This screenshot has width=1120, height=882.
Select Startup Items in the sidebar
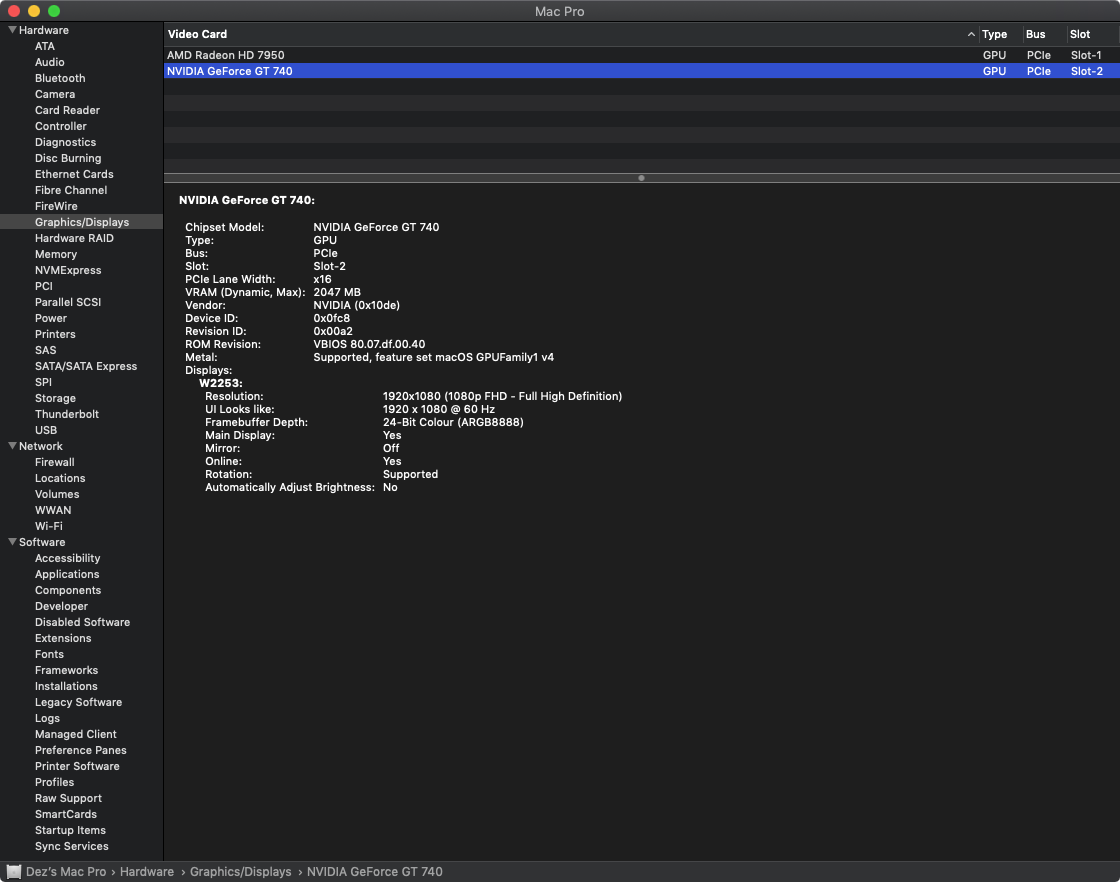(x=70, y=830)
